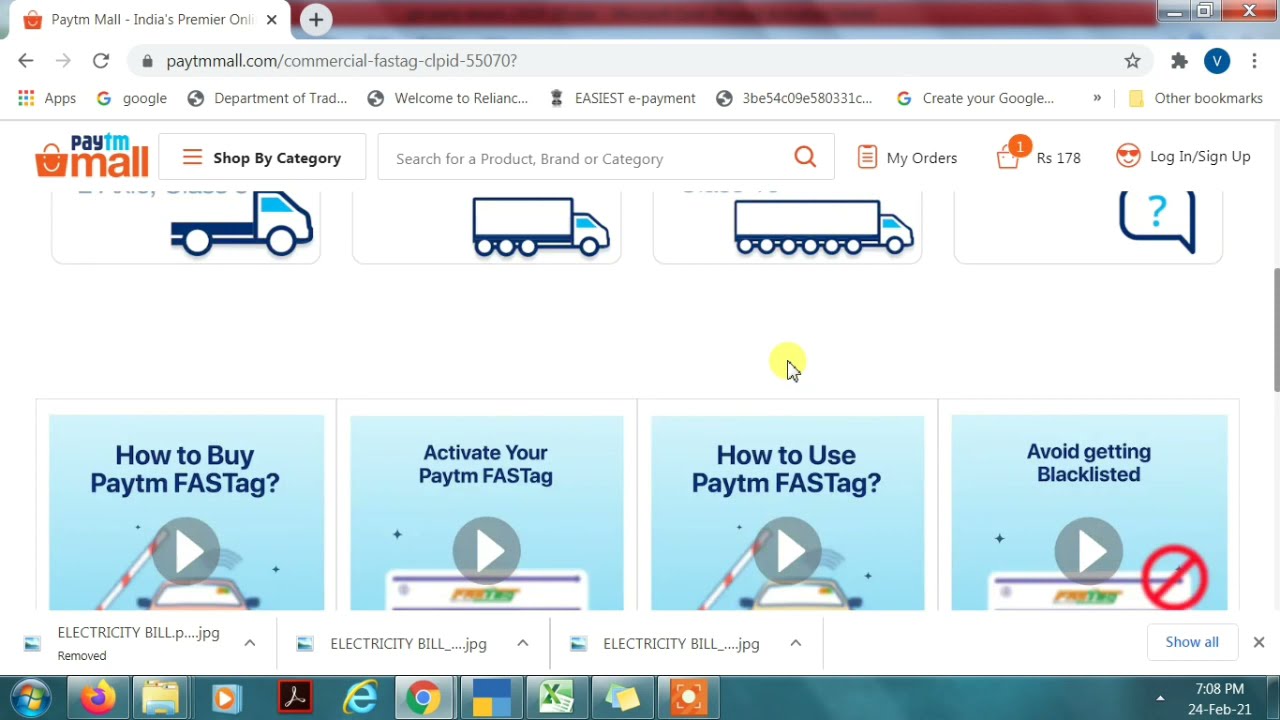1280x720 pixels.
Task: Open the Apps bookmarks shortcut
Action: tap(47, 98)
